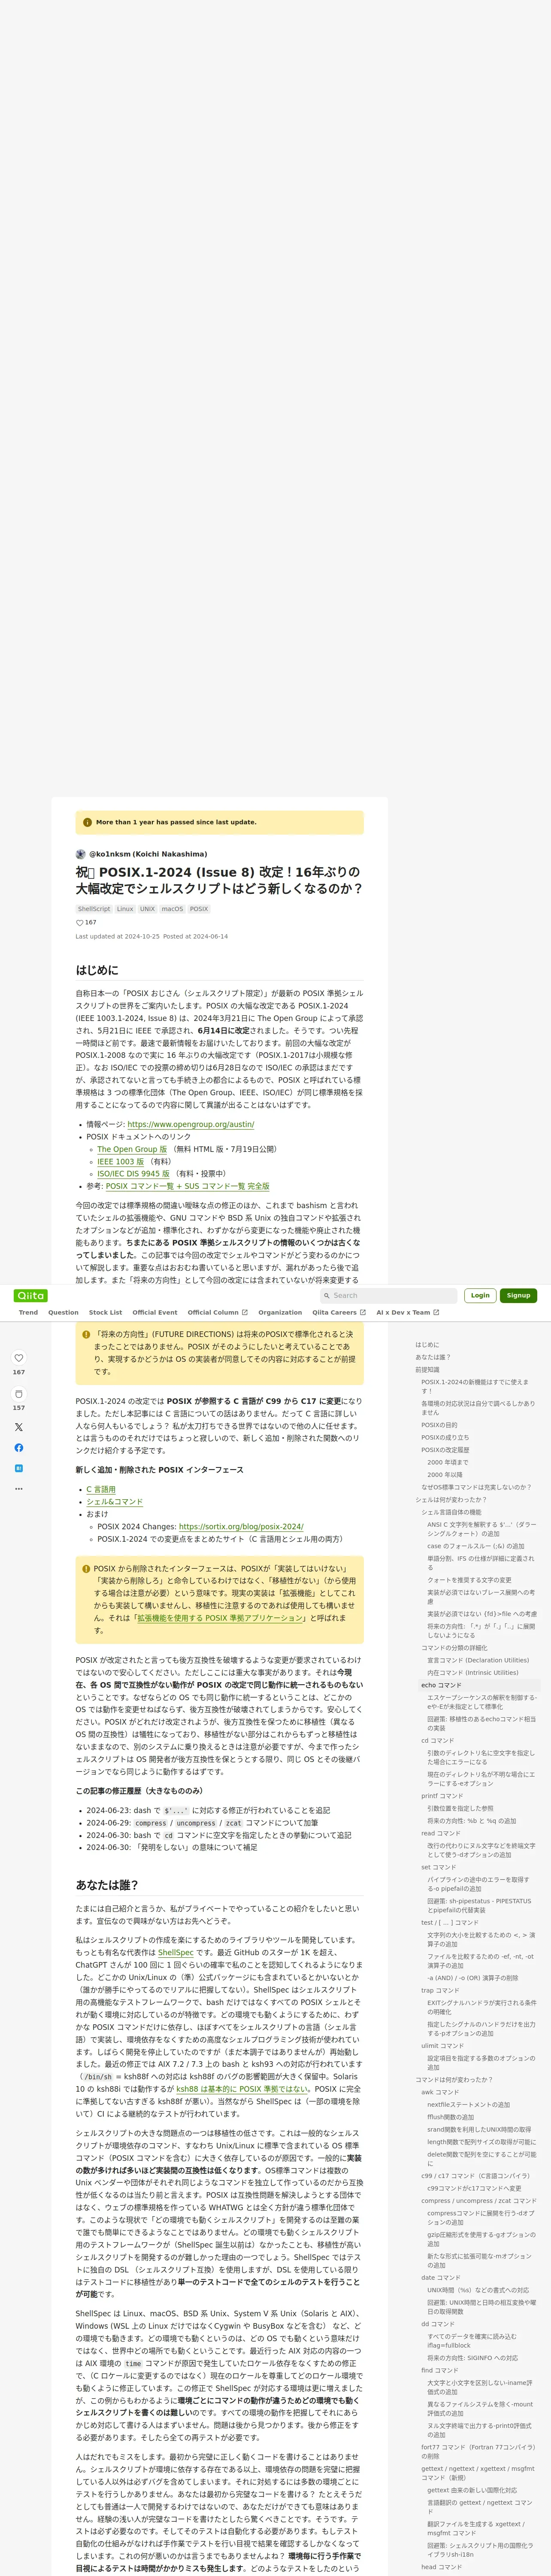This screenshot has width=551, height=2576.
Task: Click the UNIX tag
Action: click(147, 909)
